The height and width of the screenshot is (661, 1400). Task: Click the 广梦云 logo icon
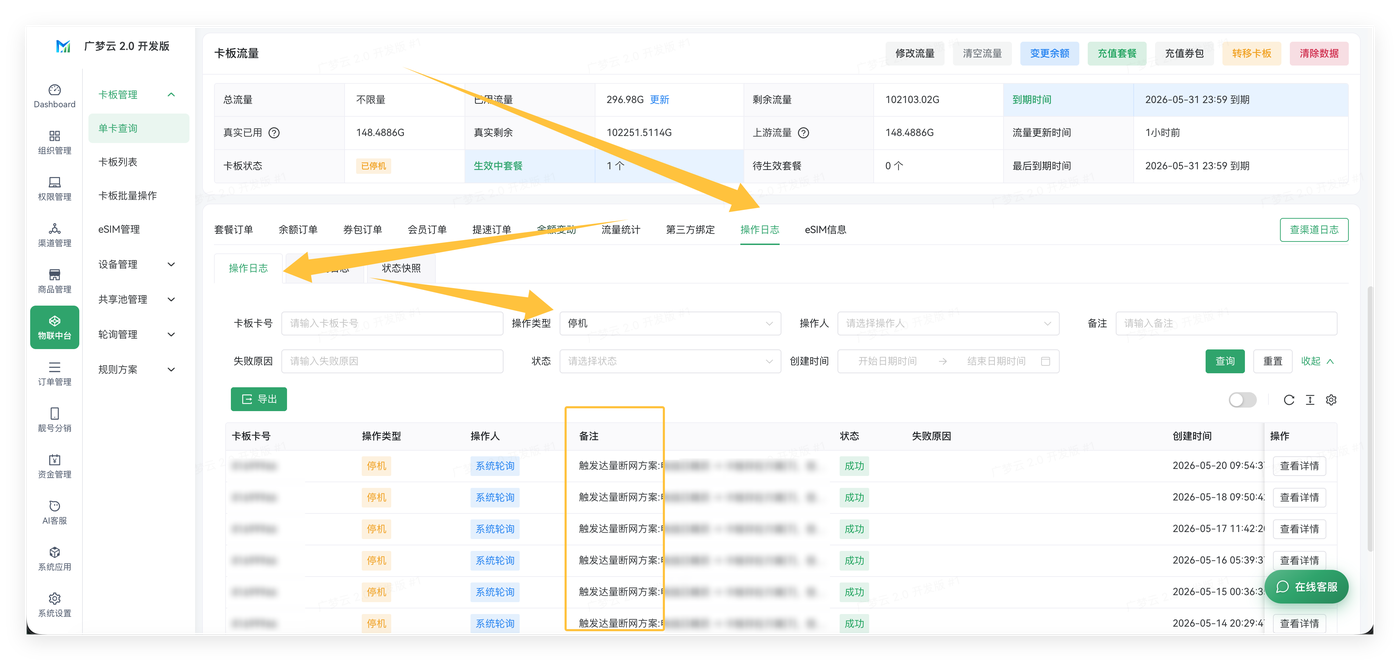[63, 46]
